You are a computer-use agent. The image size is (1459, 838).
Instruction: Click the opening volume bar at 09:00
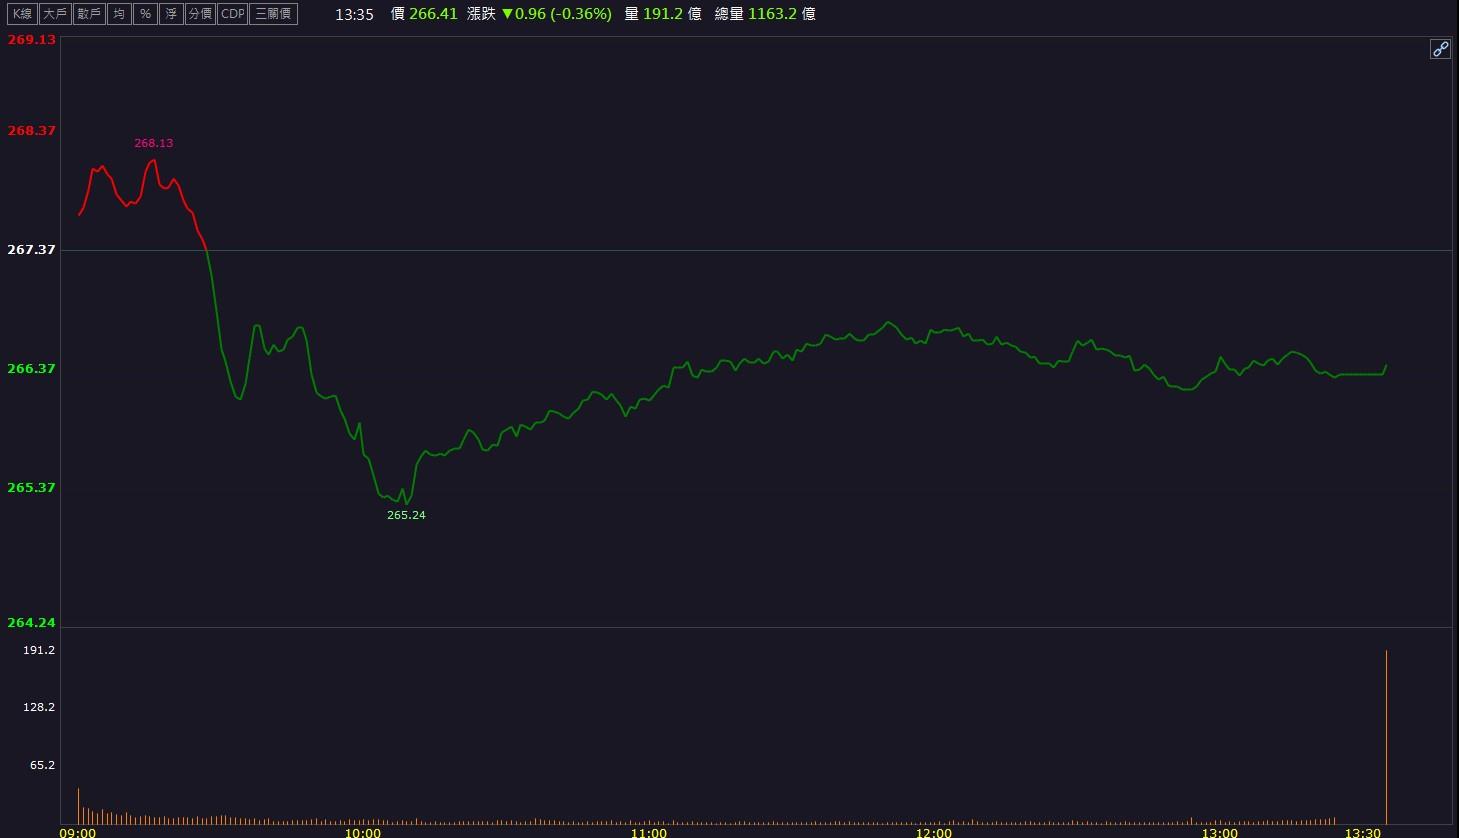(x=78, y=806)
